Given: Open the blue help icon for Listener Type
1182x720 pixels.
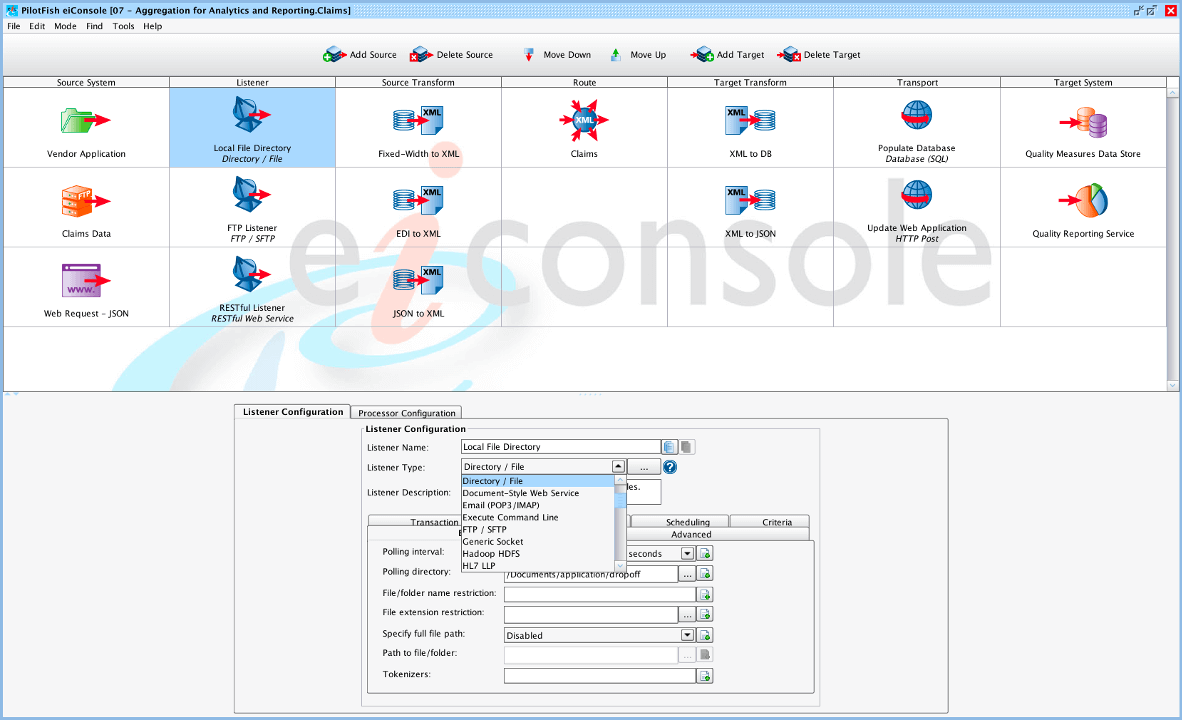Looking at the screenshot, I should 669,467.
